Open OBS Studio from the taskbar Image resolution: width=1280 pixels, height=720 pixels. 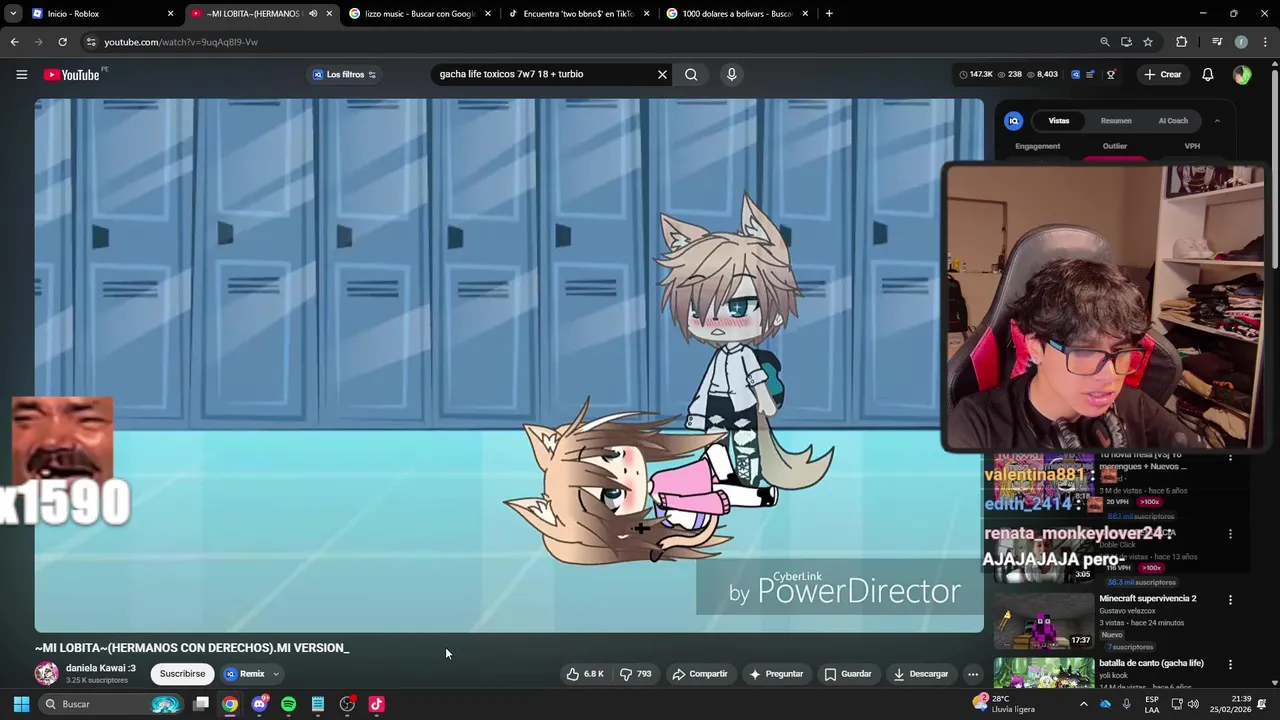click(x=347, y=704)
